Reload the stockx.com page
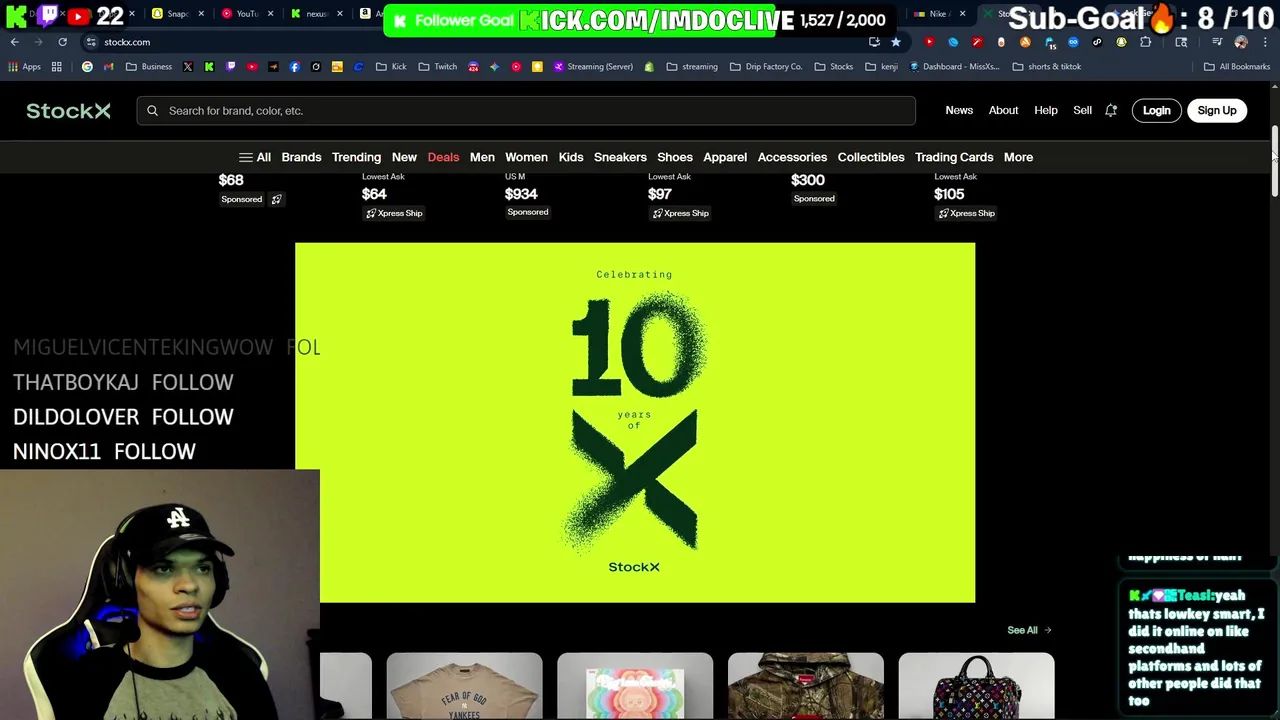Viewport: 1280px width, 720px height. [62, 42]
